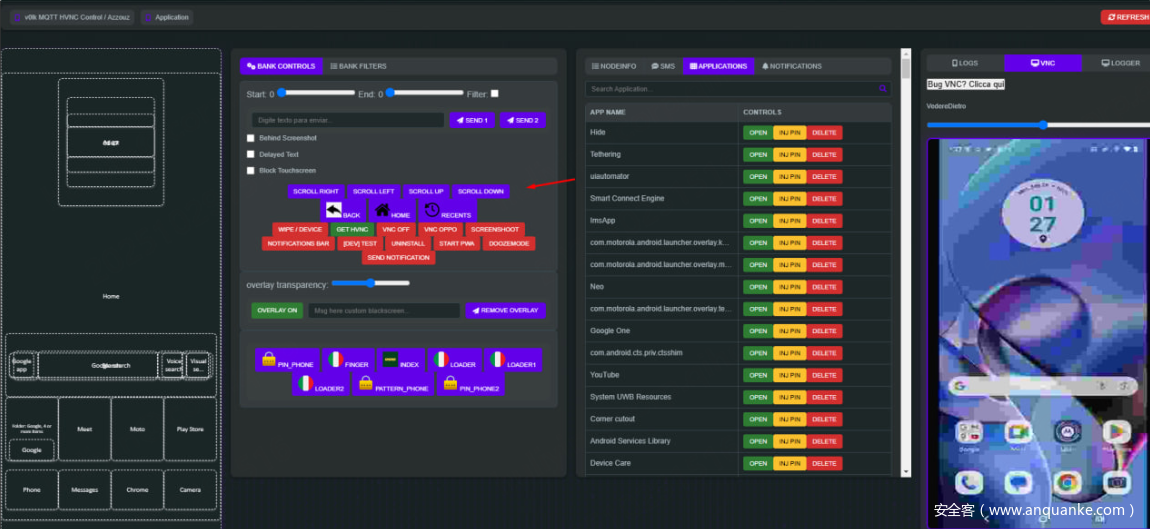This screenshot has width=1150, height=529.
Task: Open the SMS tab
Action: pyautogui.click(x=663, y=66)
